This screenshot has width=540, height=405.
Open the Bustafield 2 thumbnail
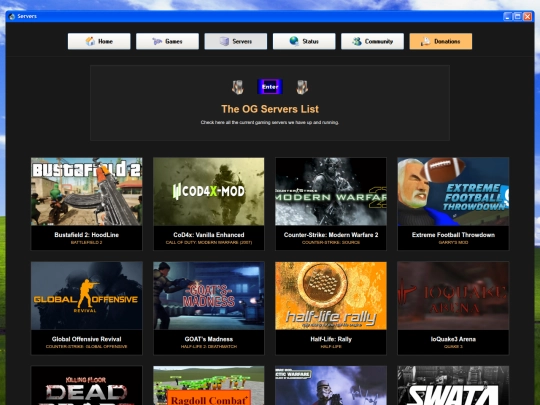[x=86, y=191]
